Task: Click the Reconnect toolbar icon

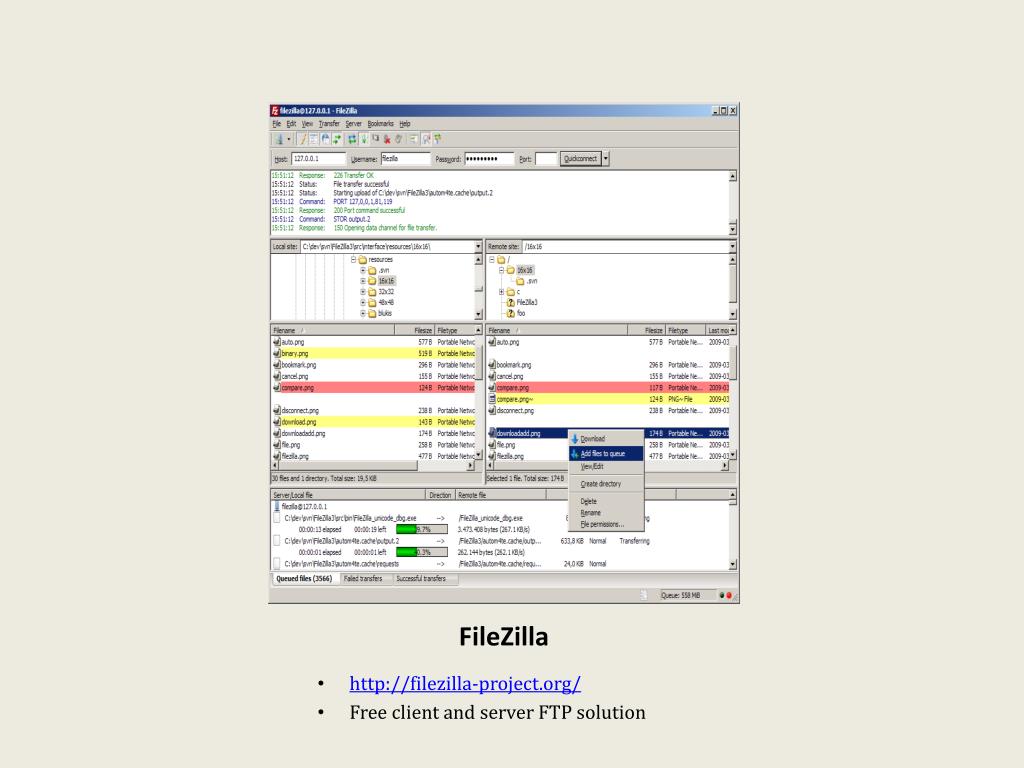Action: click(398, 139)
